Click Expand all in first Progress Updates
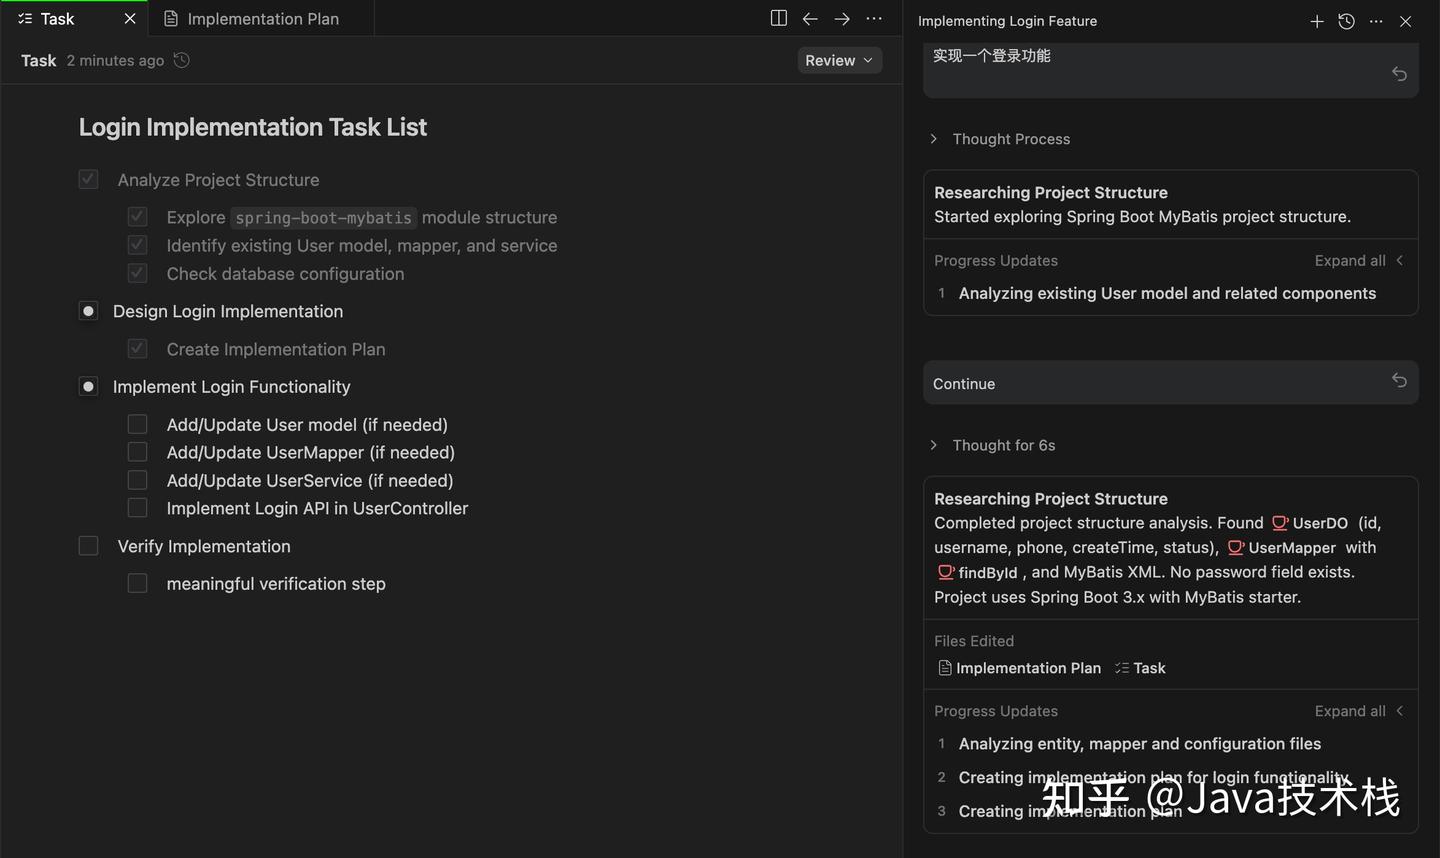Viewport: 1440px width, 858px height. tap(1350, 260)
